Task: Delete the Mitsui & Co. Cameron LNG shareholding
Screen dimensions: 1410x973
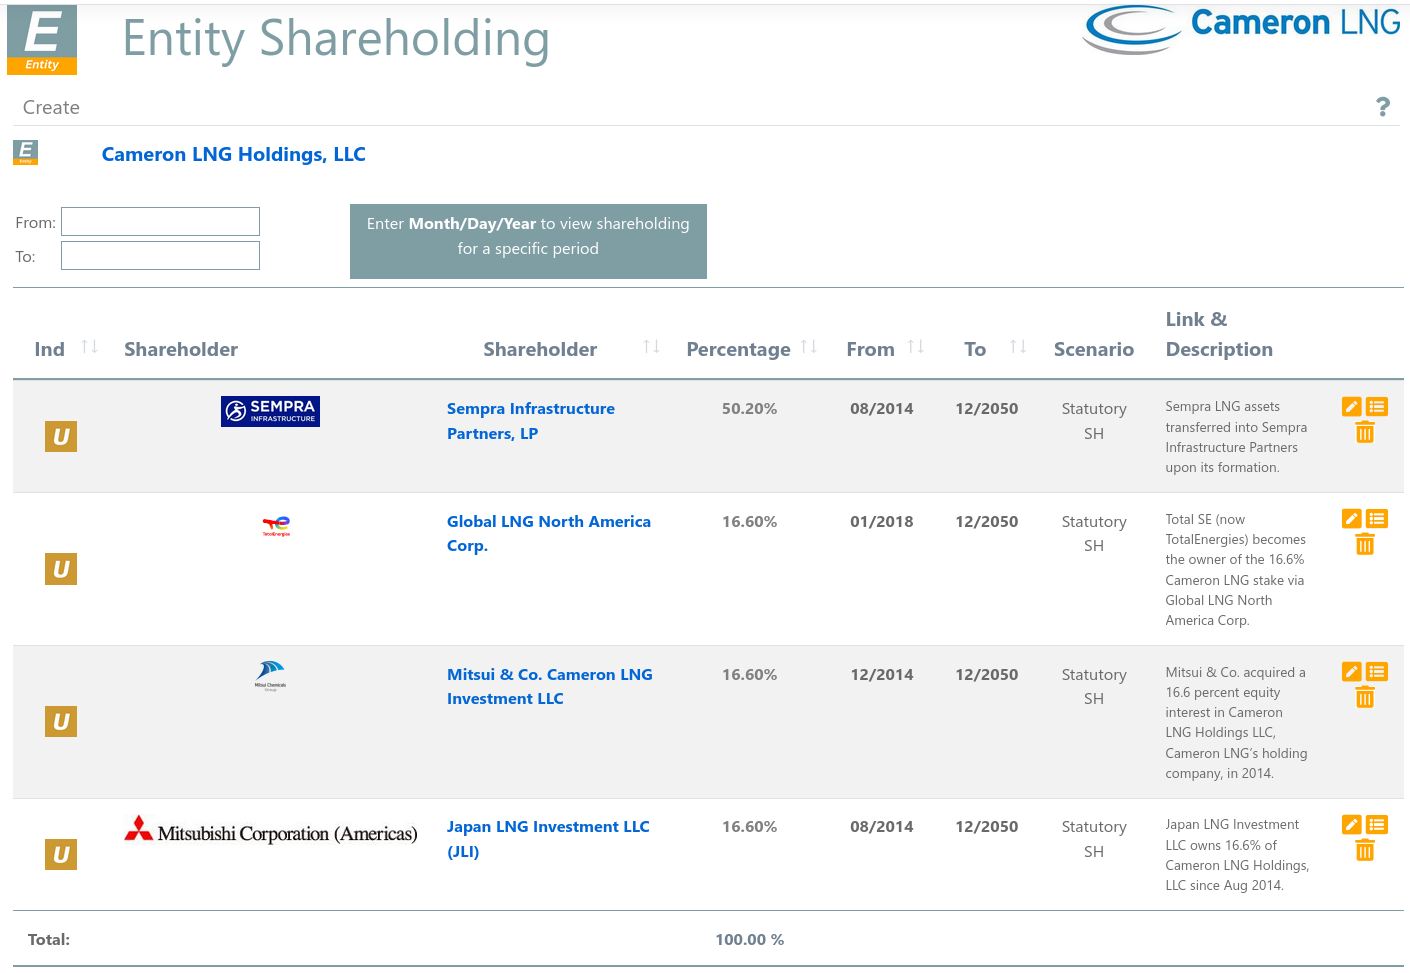Action: click(1365, 697)
